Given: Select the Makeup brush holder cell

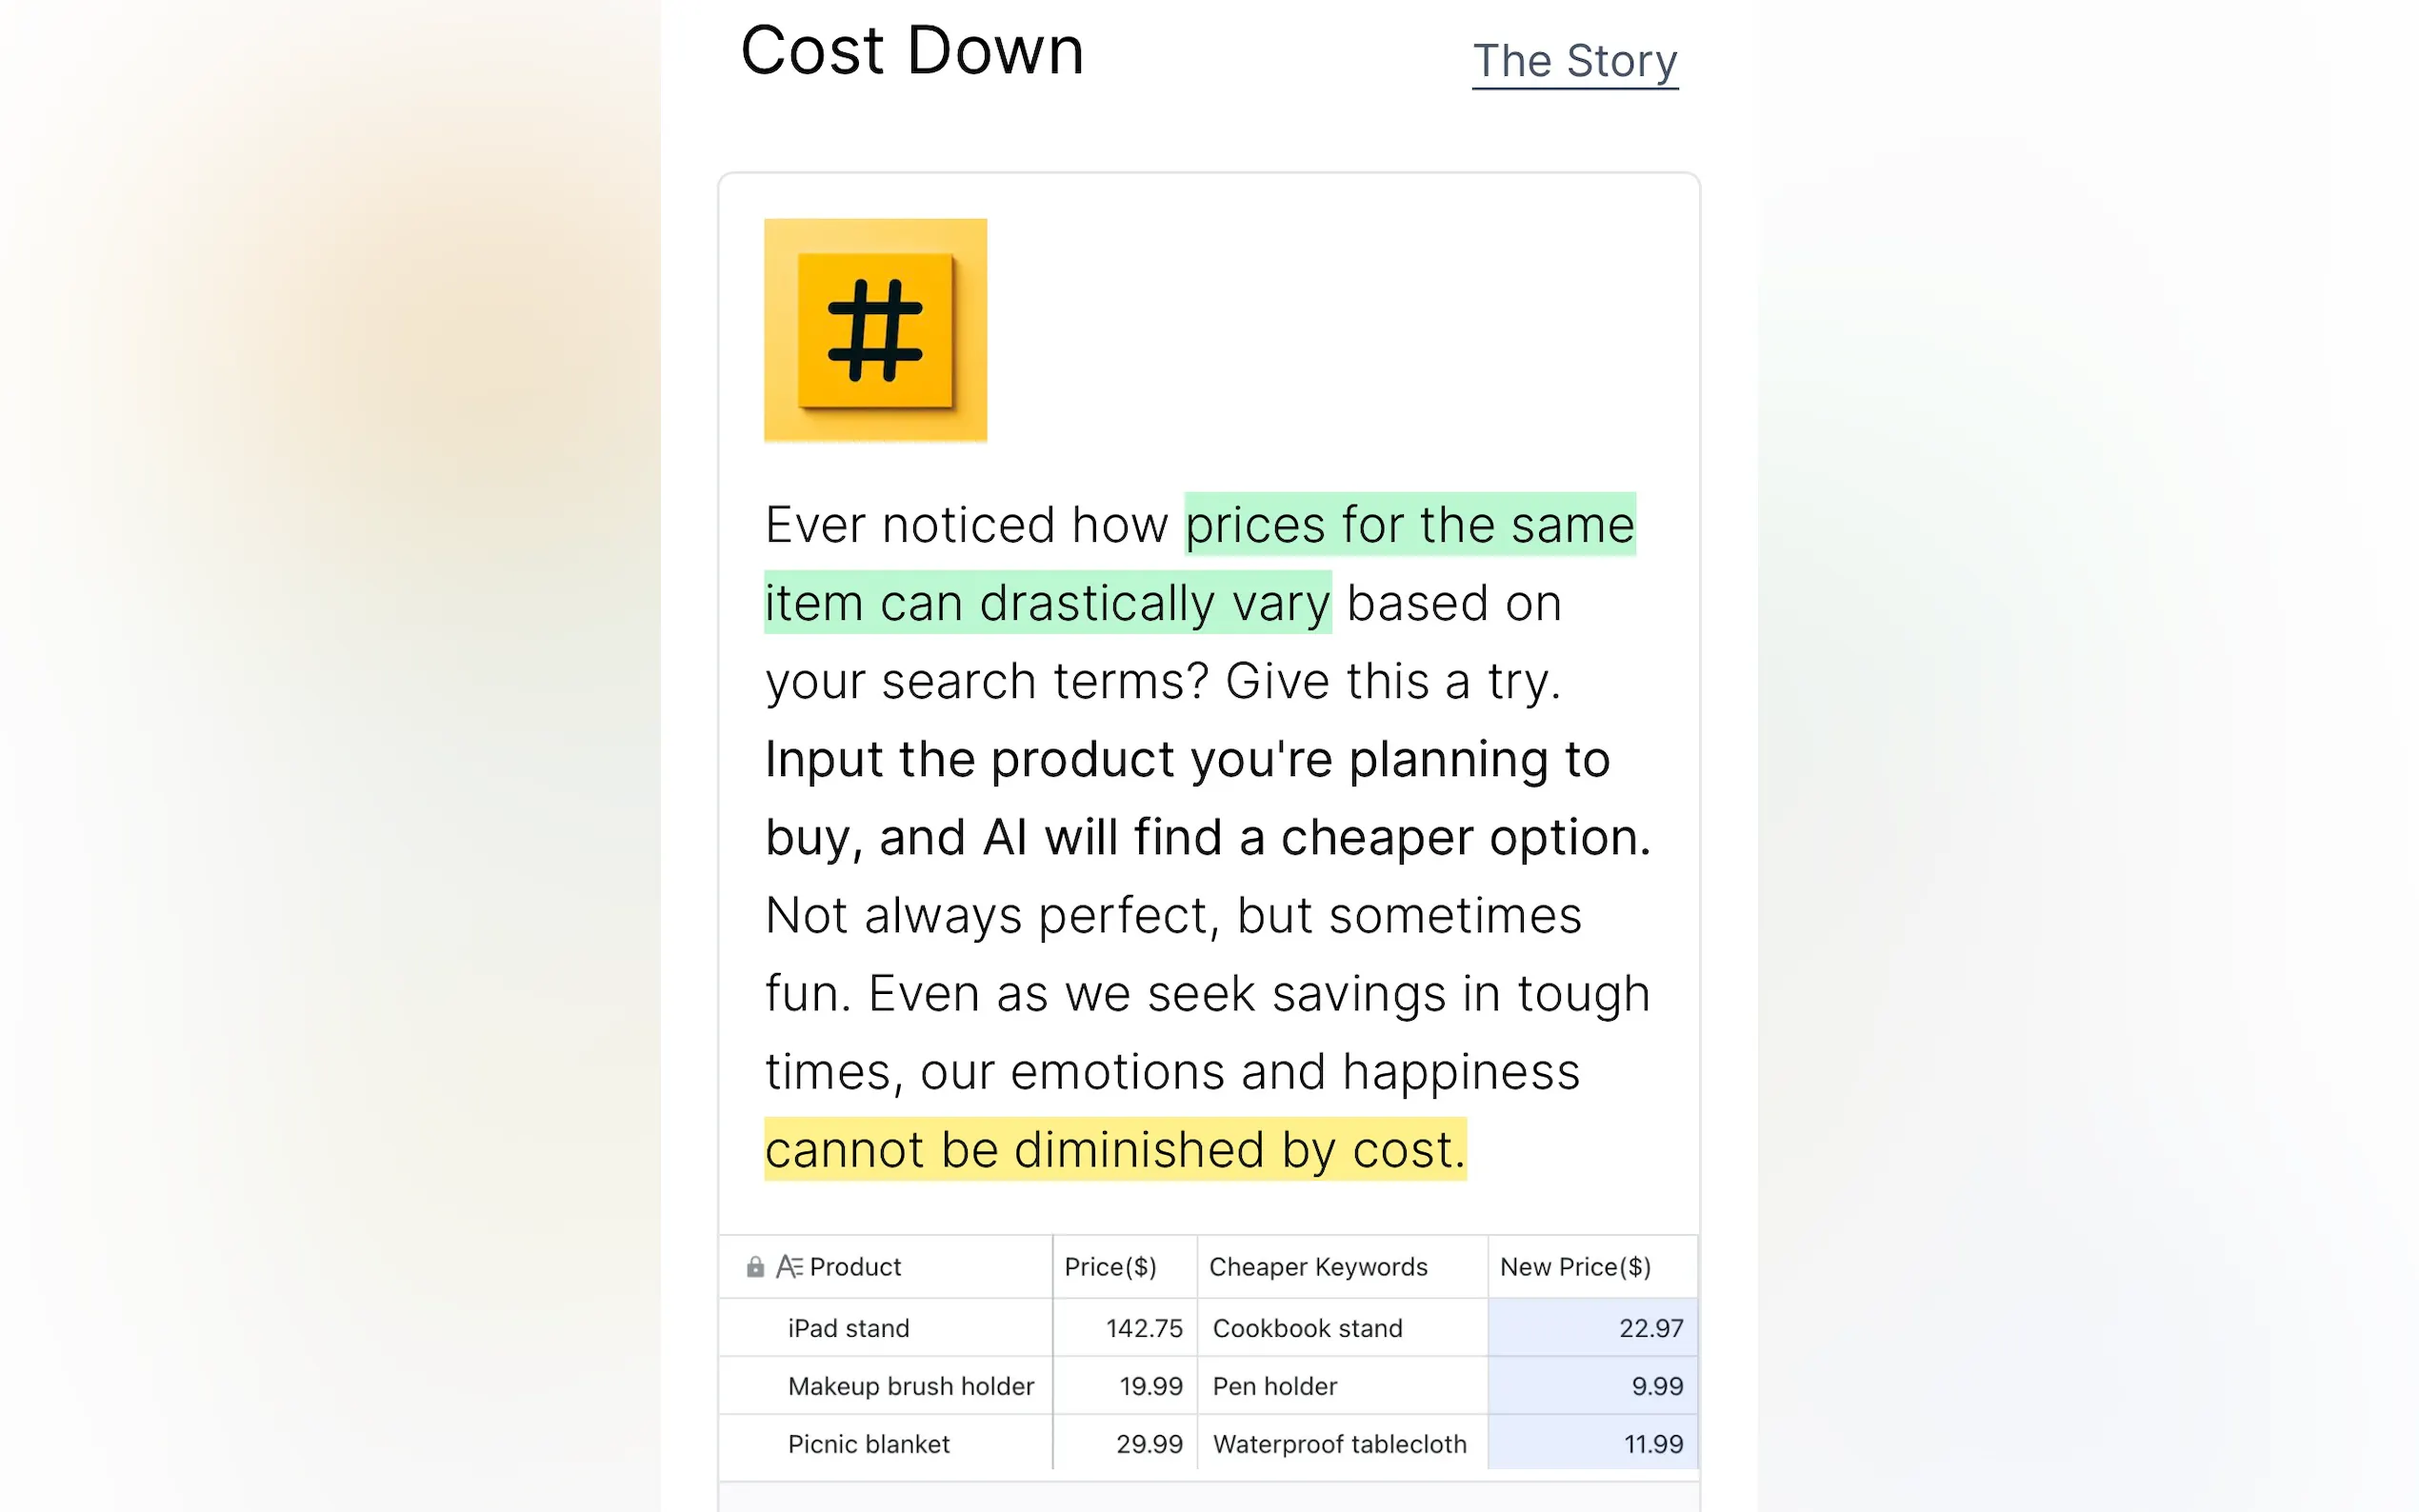Looking at the screenshot, I should click(x=911, y=1386).
